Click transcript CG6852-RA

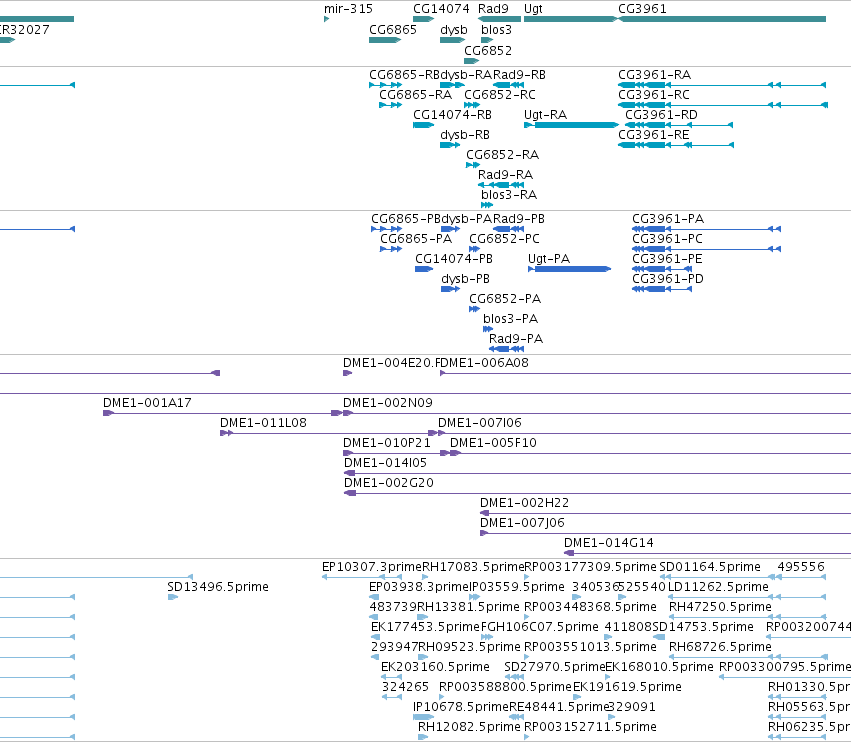pos(502,155)
